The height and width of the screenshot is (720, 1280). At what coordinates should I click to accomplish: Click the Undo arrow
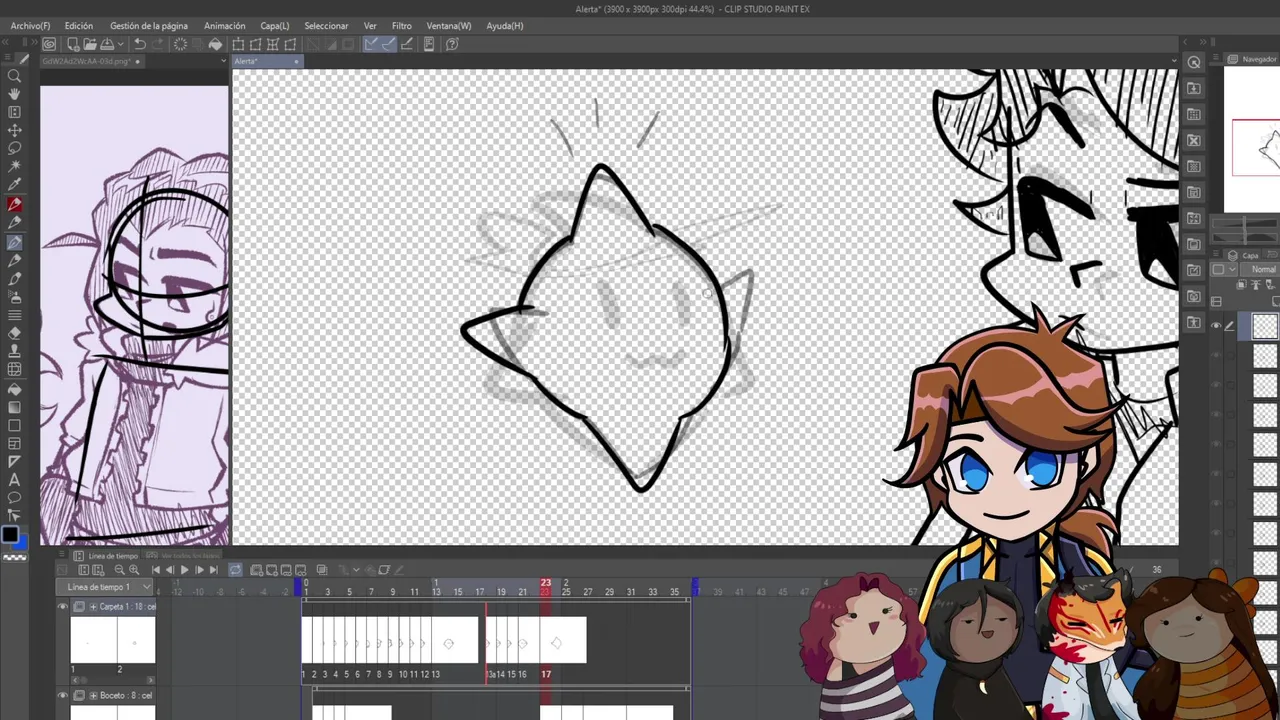tap(140, 44)
